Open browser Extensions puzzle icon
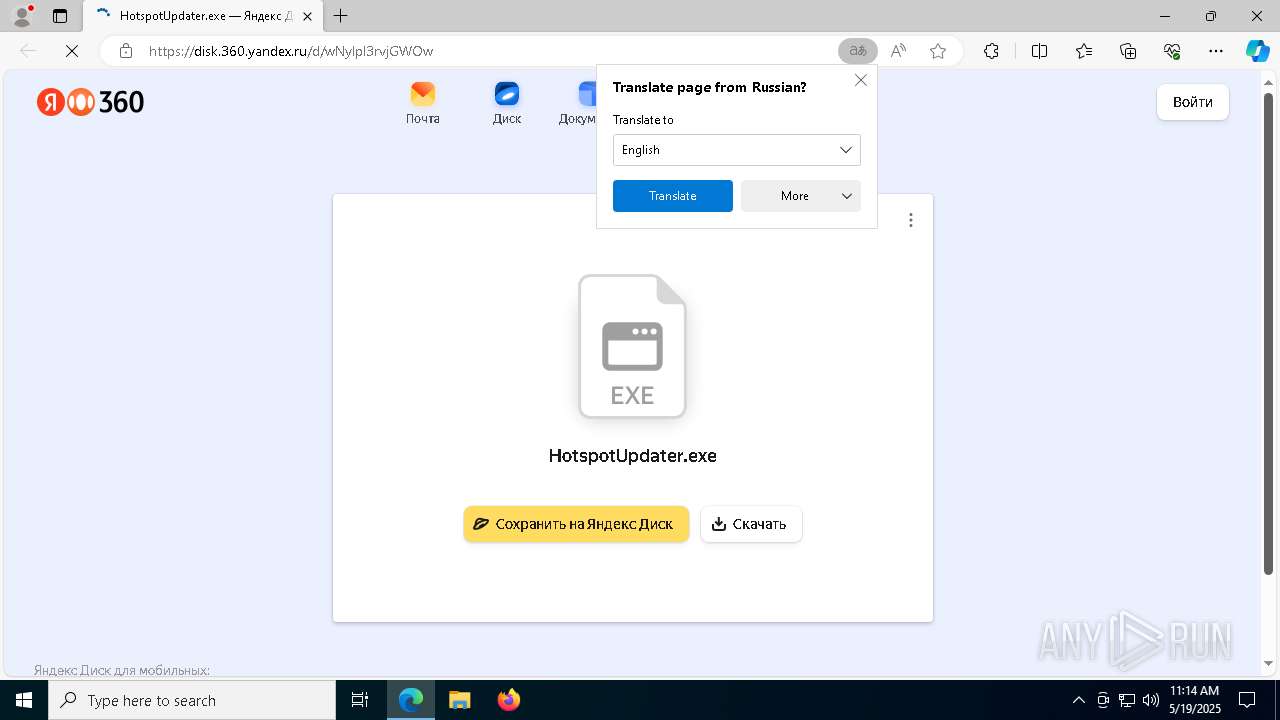Screen dimensions: 1280x720 [991, 51]
